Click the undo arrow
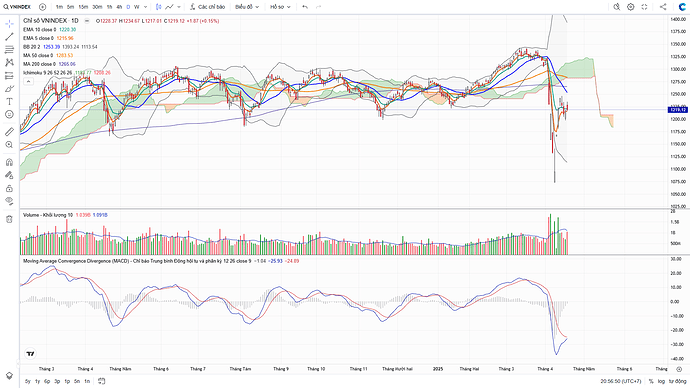The image size is (690, 388). 305,7
